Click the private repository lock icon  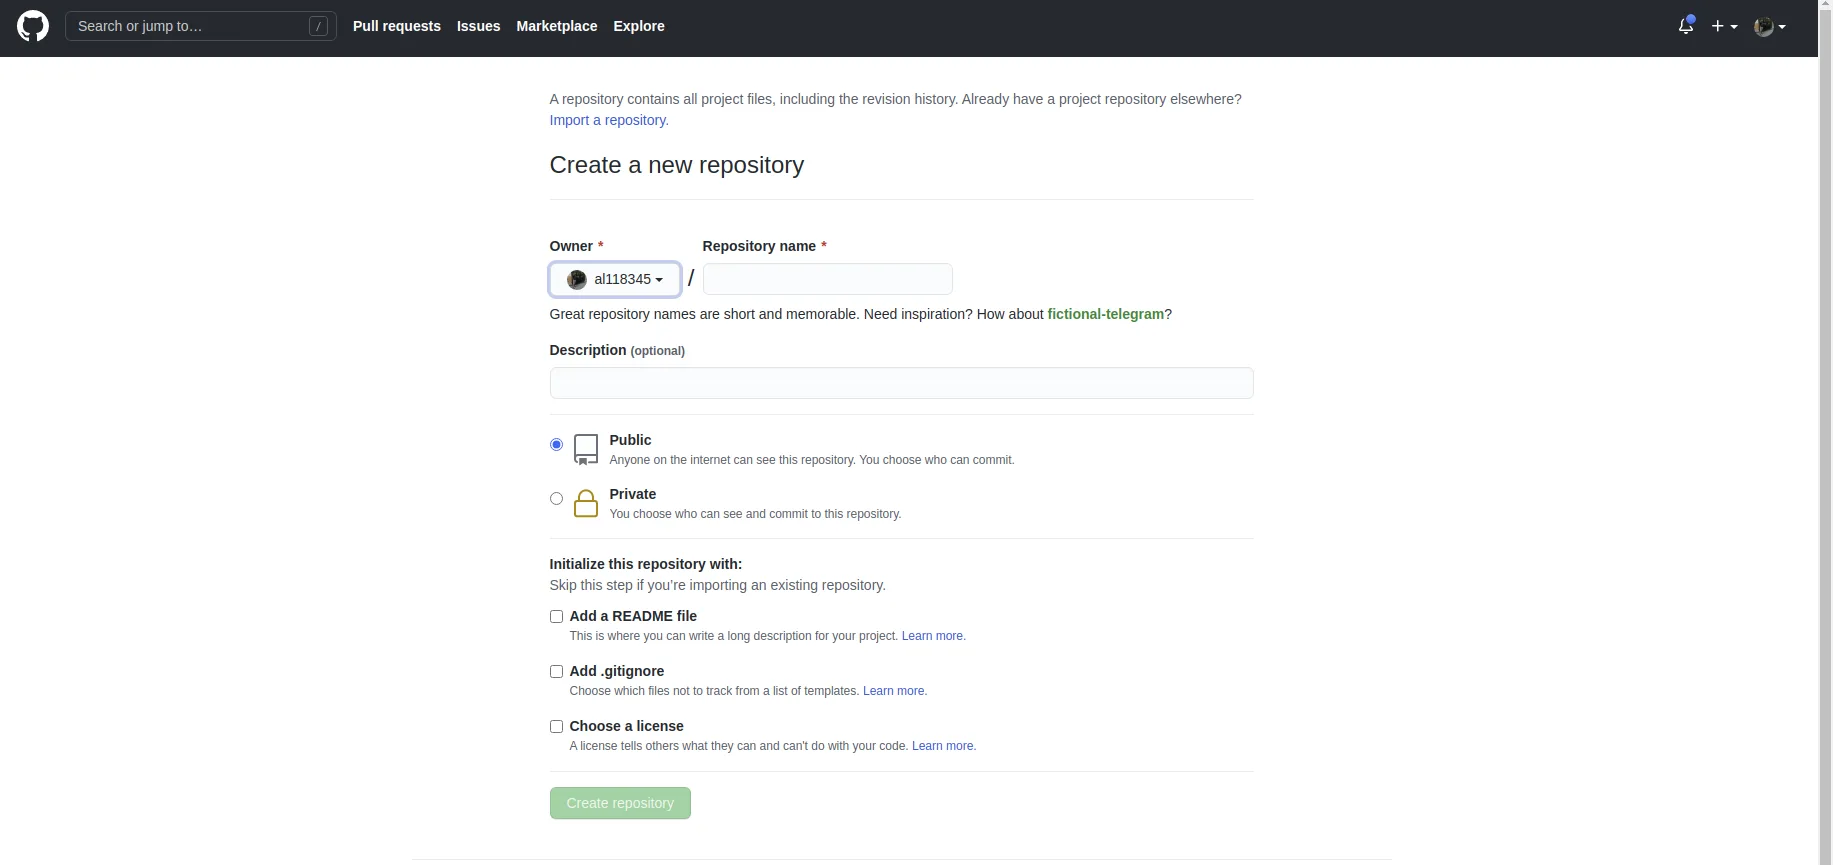(x=586, y=503)
